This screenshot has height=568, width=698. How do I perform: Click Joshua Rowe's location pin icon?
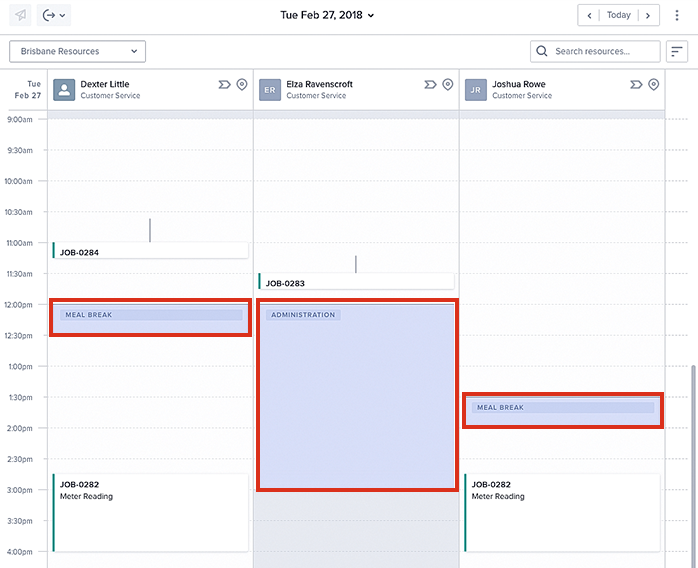[653, 85]
